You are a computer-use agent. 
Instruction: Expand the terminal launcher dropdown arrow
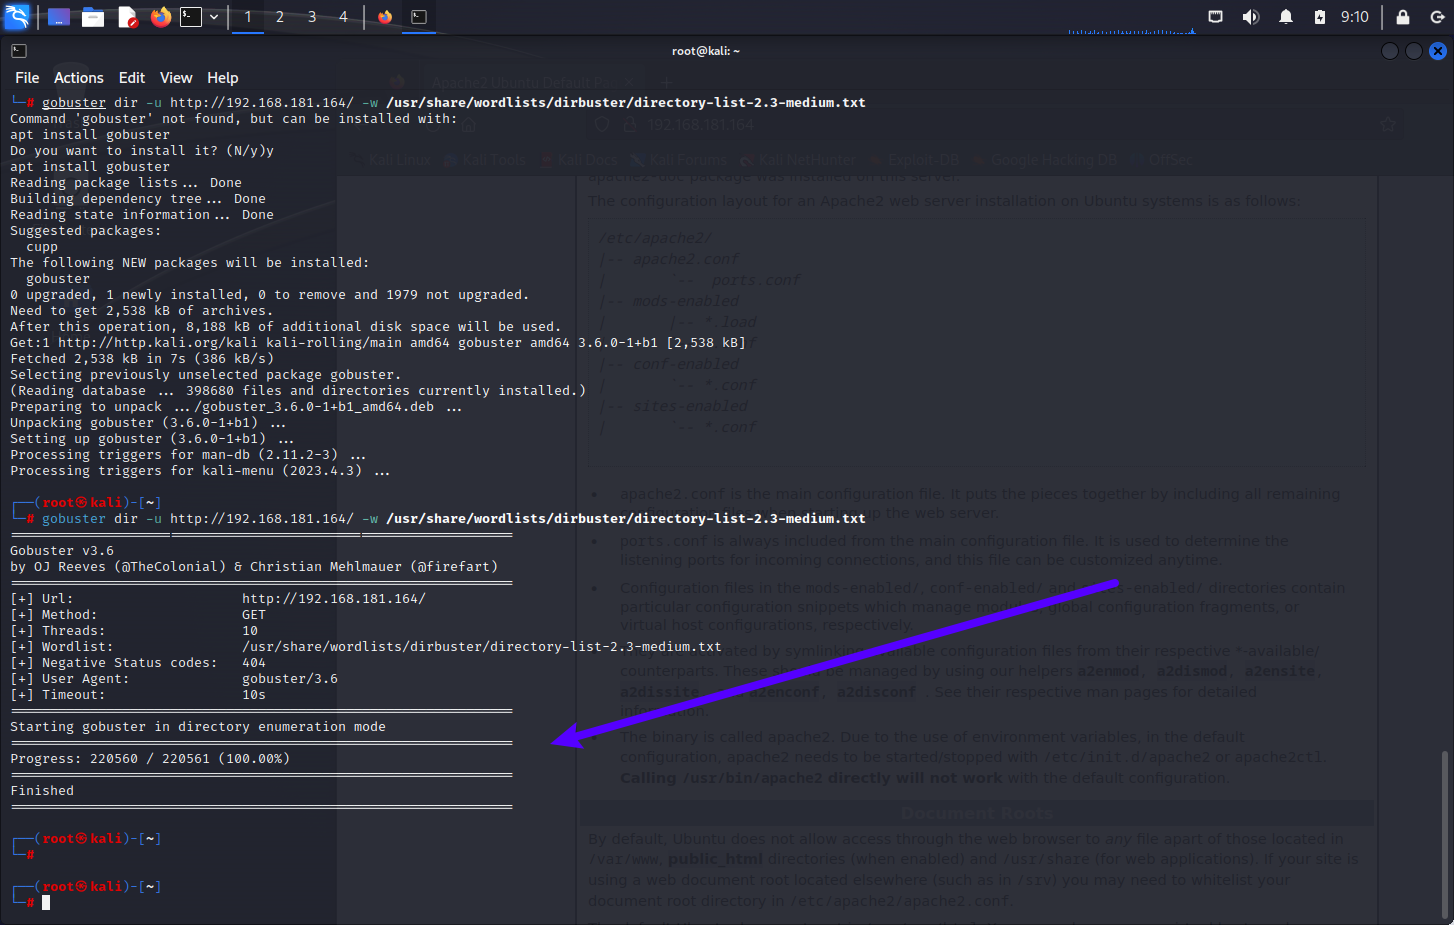click(214, 17)
